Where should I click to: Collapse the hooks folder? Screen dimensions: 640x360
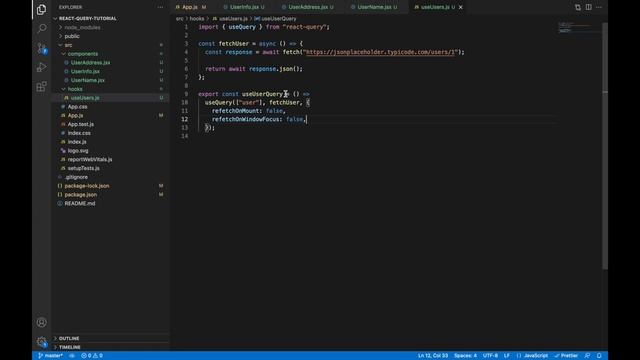(x=75, y=89)
